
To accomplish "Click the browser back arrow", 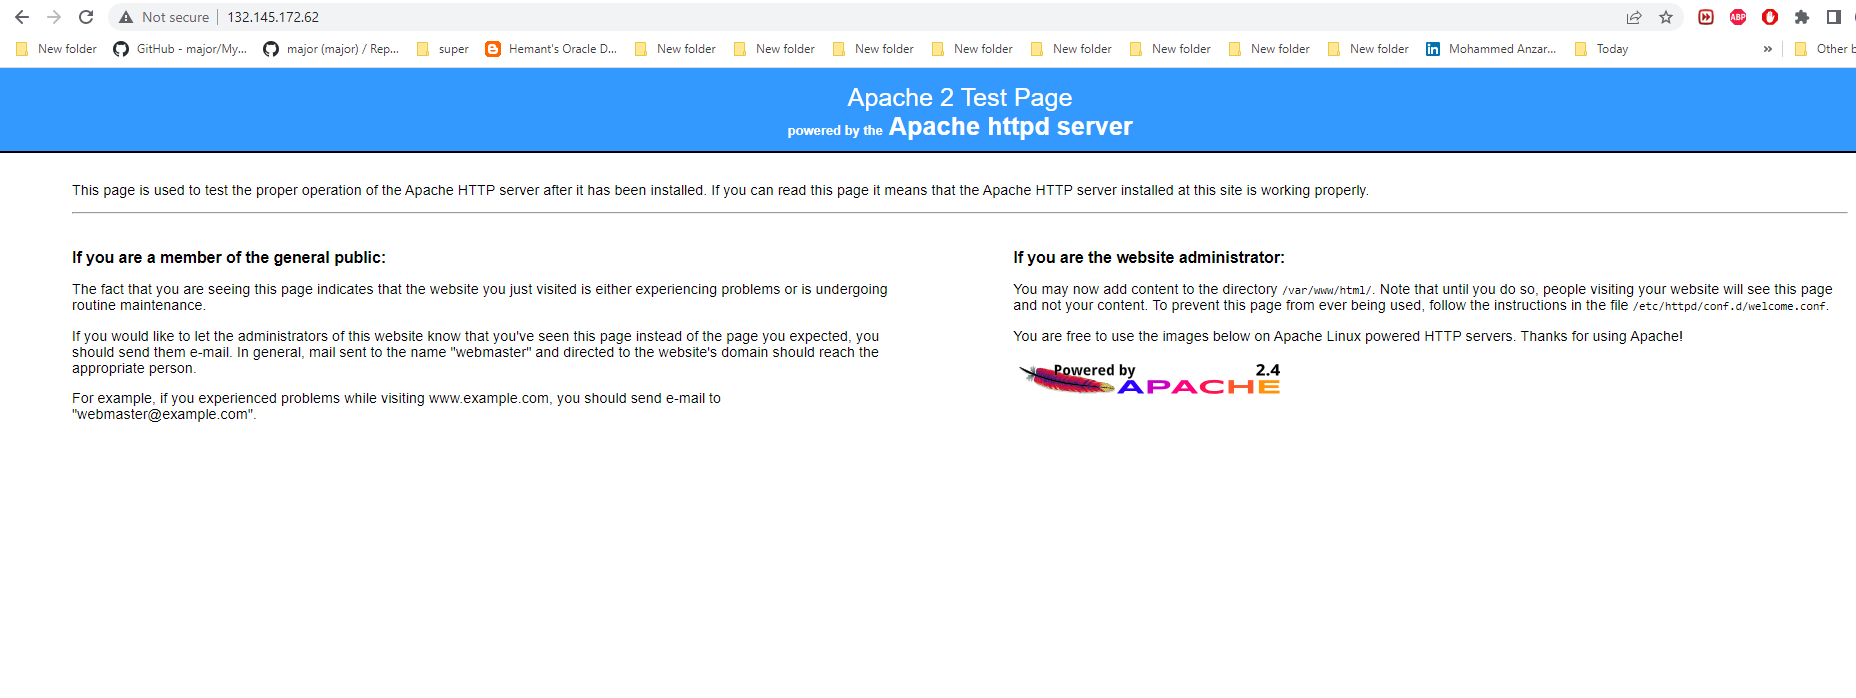I will pyautogui.click(x=22, y=17).
